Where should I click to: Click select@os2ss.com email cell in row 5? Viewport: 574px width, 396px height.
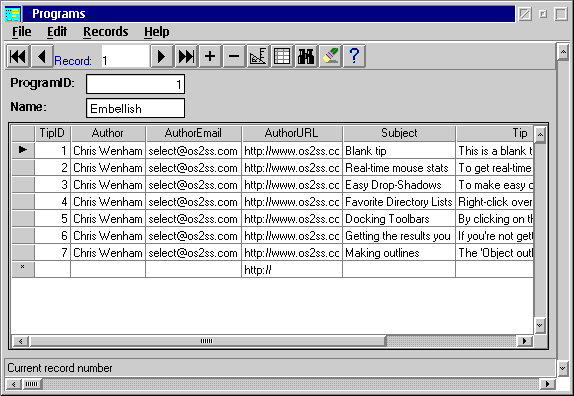(193, 219)
